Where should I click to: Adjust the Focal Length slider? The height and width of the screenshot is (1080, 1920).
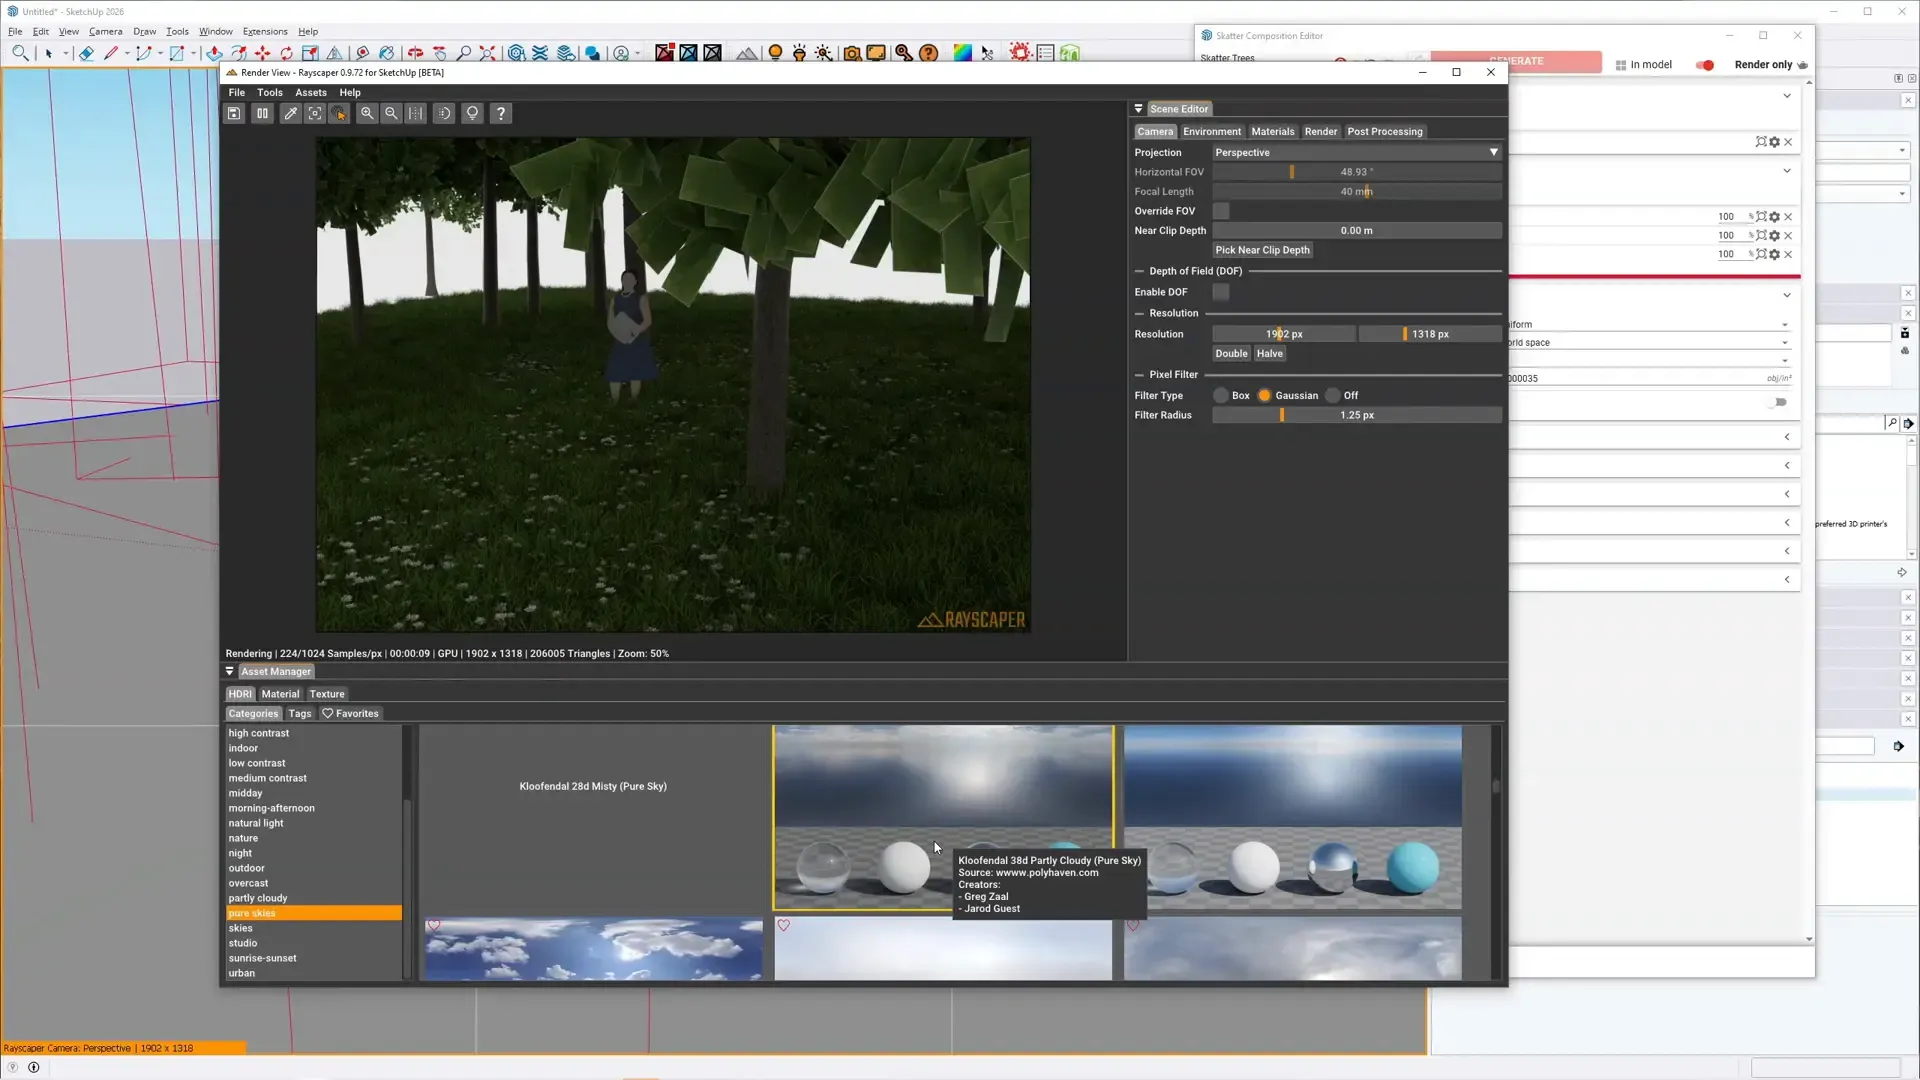pos(1357,192)
